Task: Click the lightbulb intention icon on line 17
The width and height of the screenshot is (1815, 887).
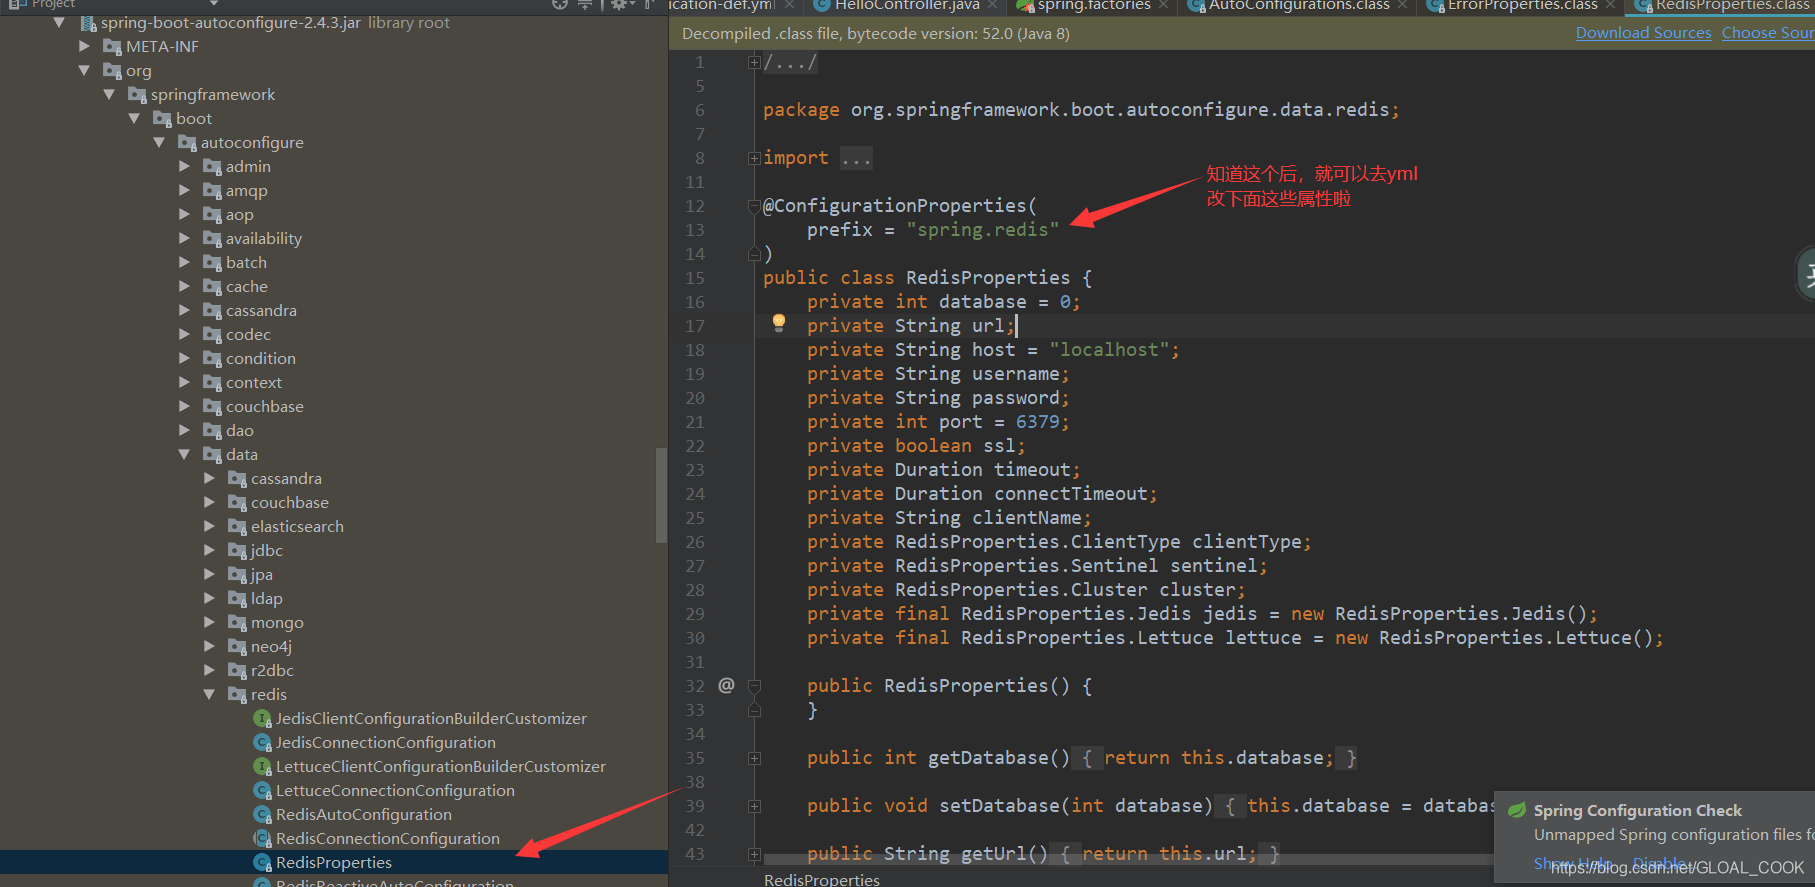Action: pos(779,323)
